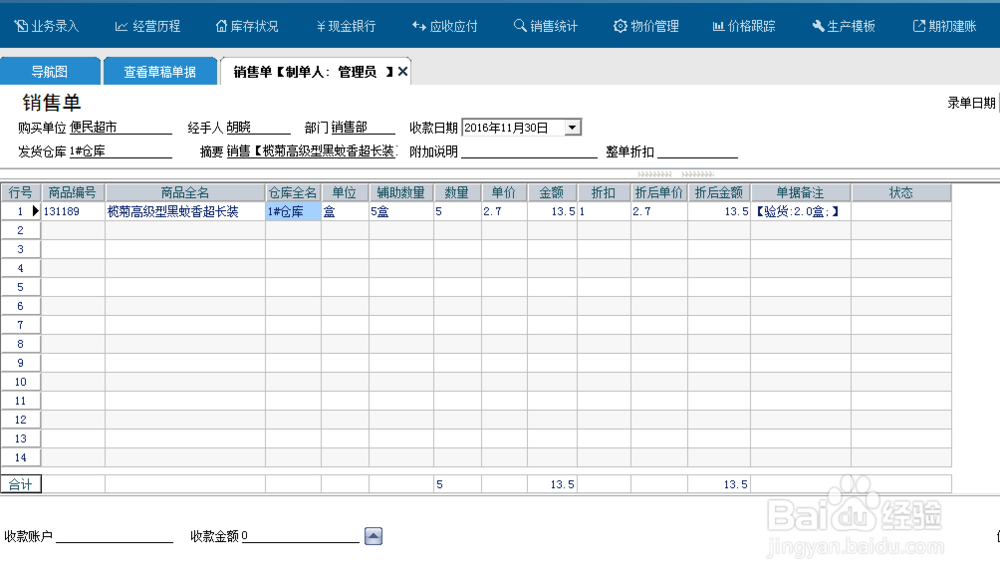1000x581 pixels.
Task: Open the 生产模板 production template module
Action: (x=843, y=26)
